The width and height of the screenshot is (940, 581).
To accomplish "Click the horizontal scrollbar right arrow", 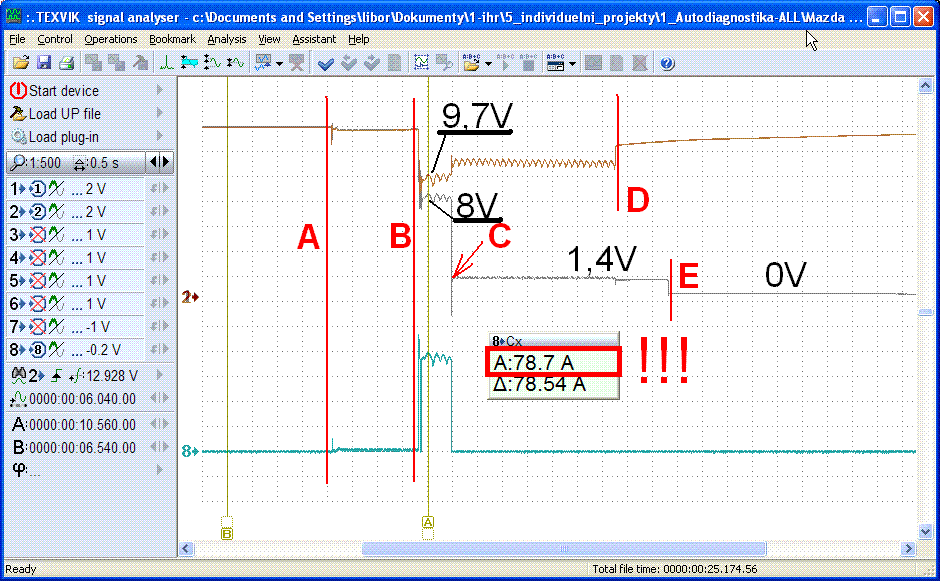I will click(909, 549).
